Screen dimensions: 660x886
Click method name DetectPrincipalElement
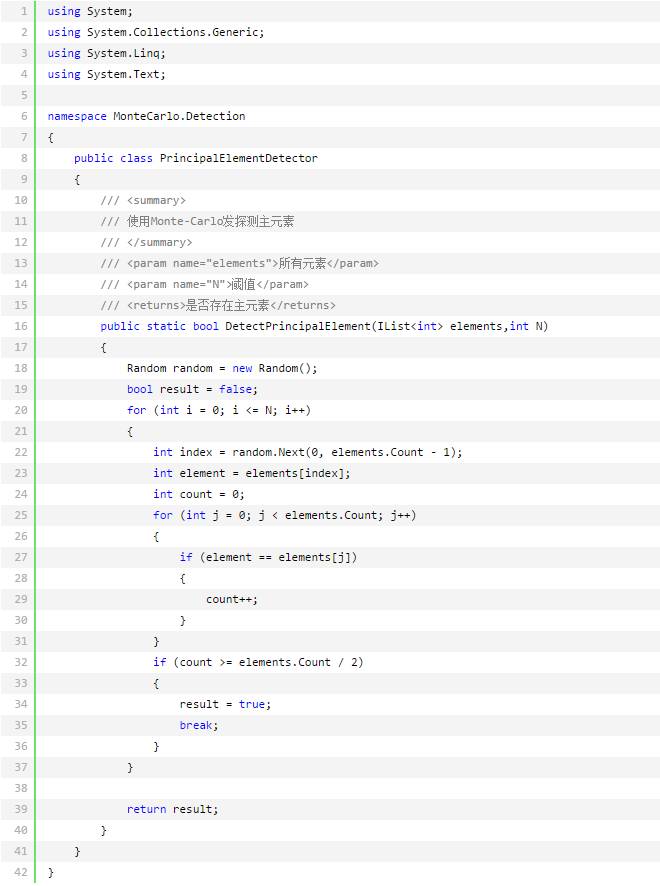(x=297, y=326)
